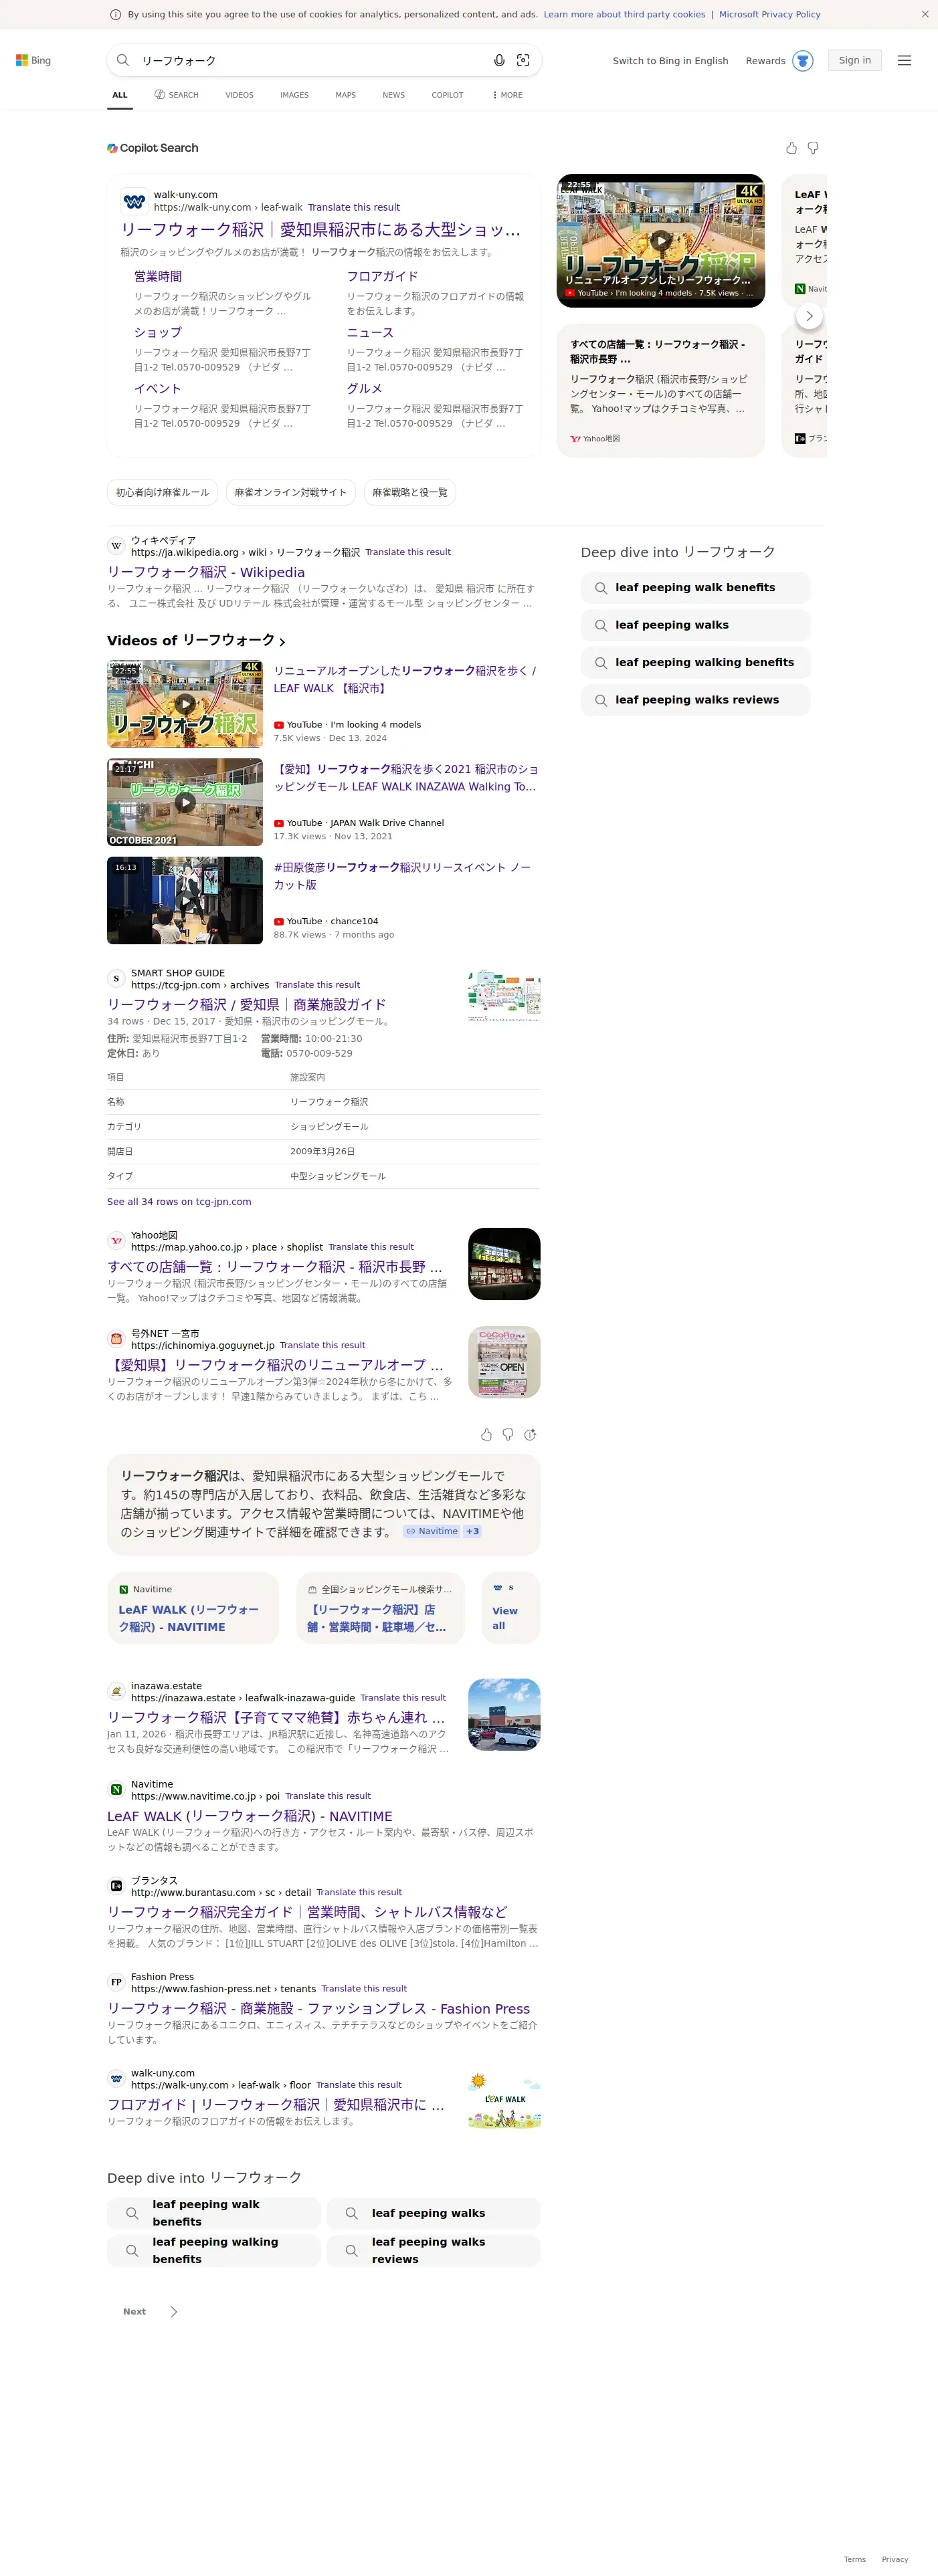This screenshot has height=2576, width=938.
Task: Click thumbs down on Copilot Search
Action: (x=813, y=148)
